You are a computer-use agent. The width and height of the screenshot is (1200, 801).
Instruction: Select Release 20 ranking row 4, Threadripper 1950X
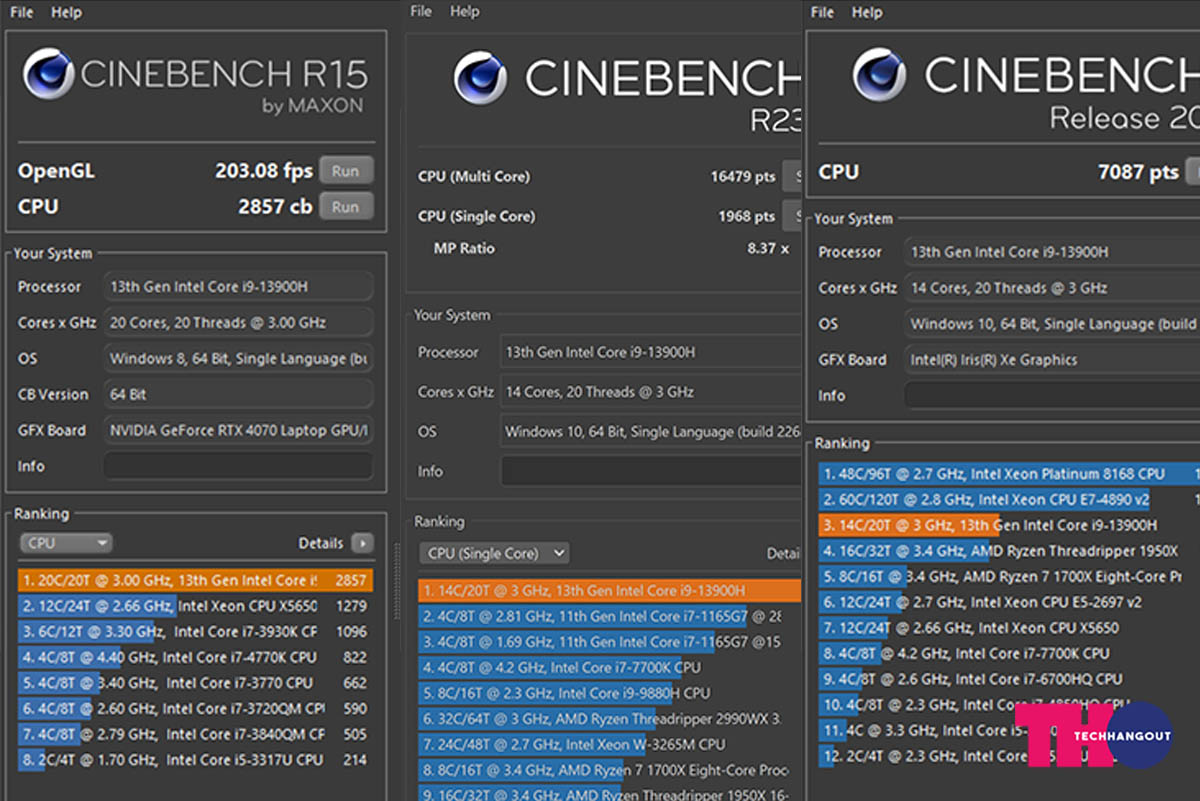1009,551
